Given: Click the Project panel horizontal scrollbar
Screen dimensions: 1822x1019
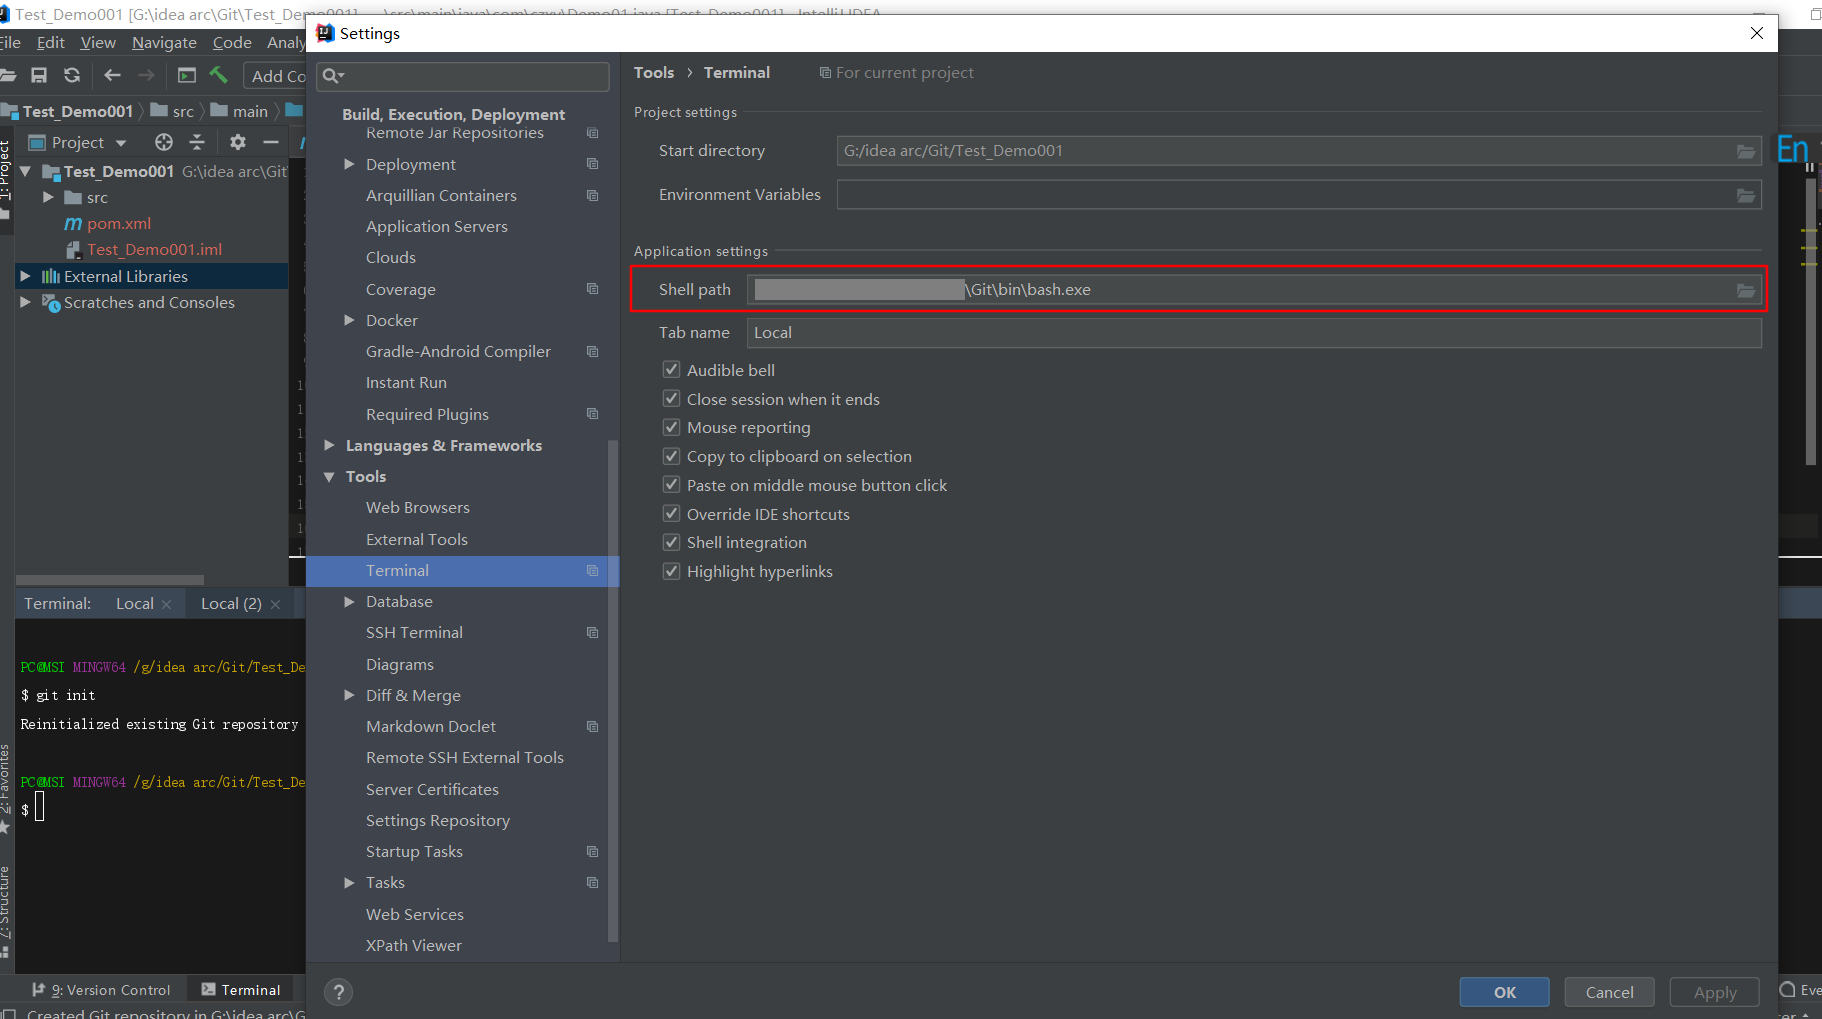Looking at the screenshot, I should (110, 580).
